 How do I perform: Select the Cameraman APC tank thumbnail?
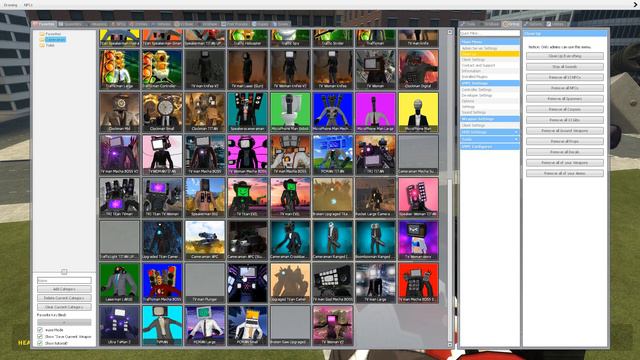205,240
